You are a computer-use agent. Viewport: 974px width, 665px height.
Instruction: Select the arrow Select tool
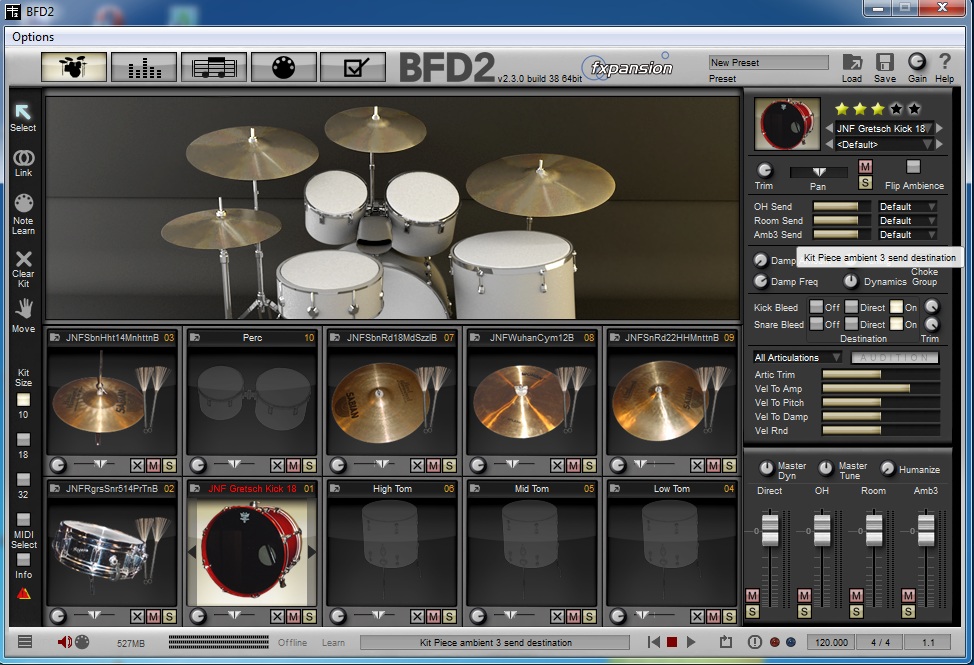click(23, 112)
